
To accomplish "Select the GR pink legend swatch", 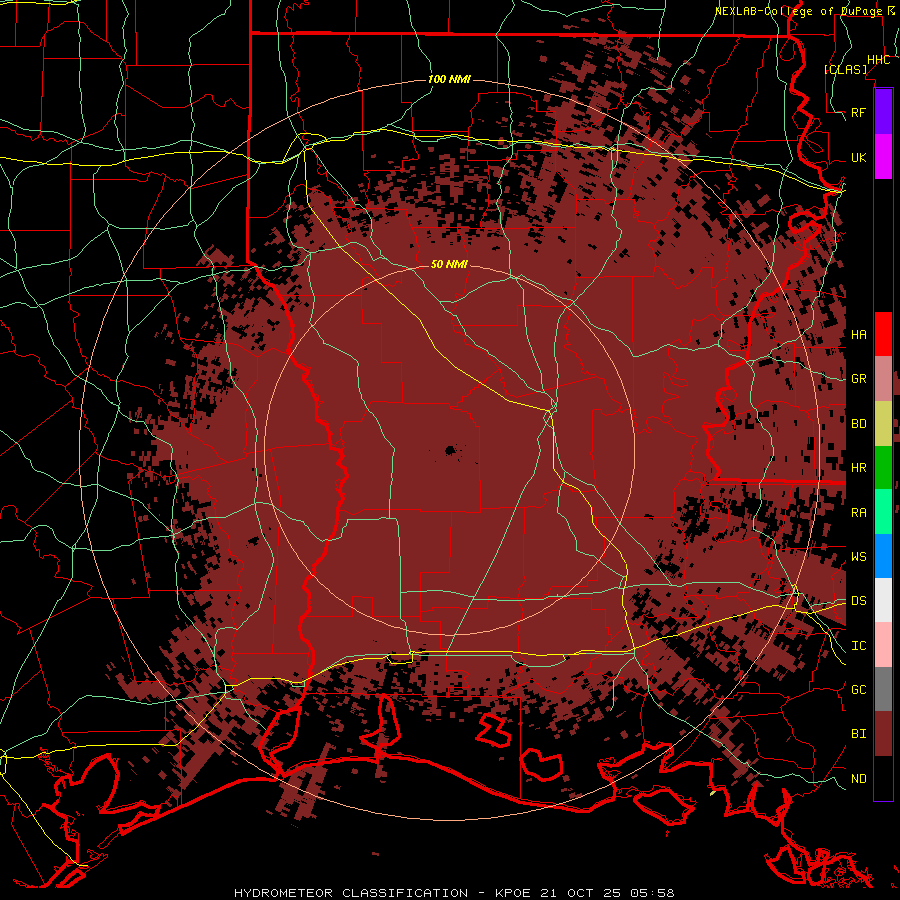I will pos(883,378).
